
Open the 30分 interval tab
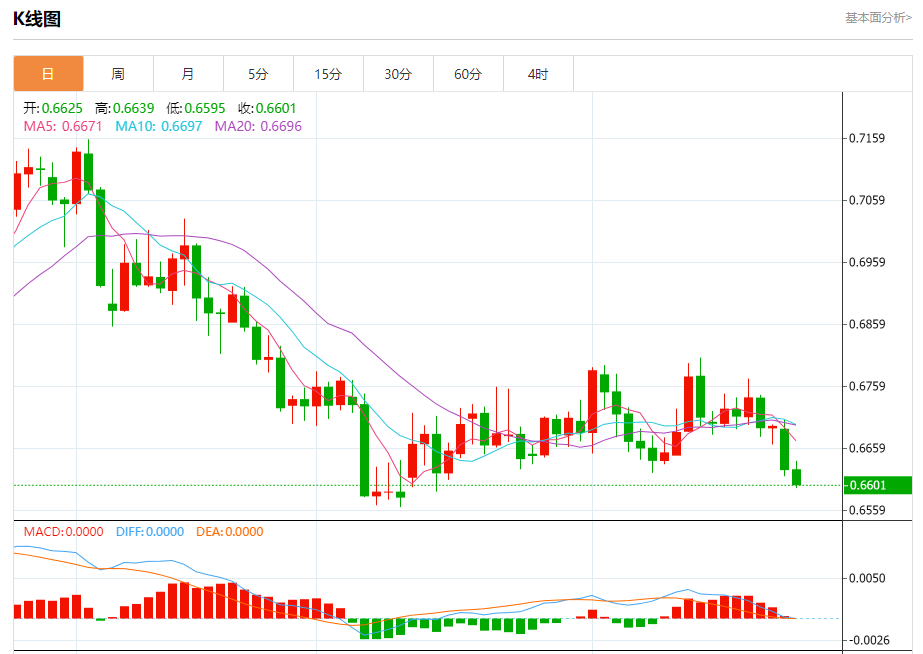click(399, 74)
